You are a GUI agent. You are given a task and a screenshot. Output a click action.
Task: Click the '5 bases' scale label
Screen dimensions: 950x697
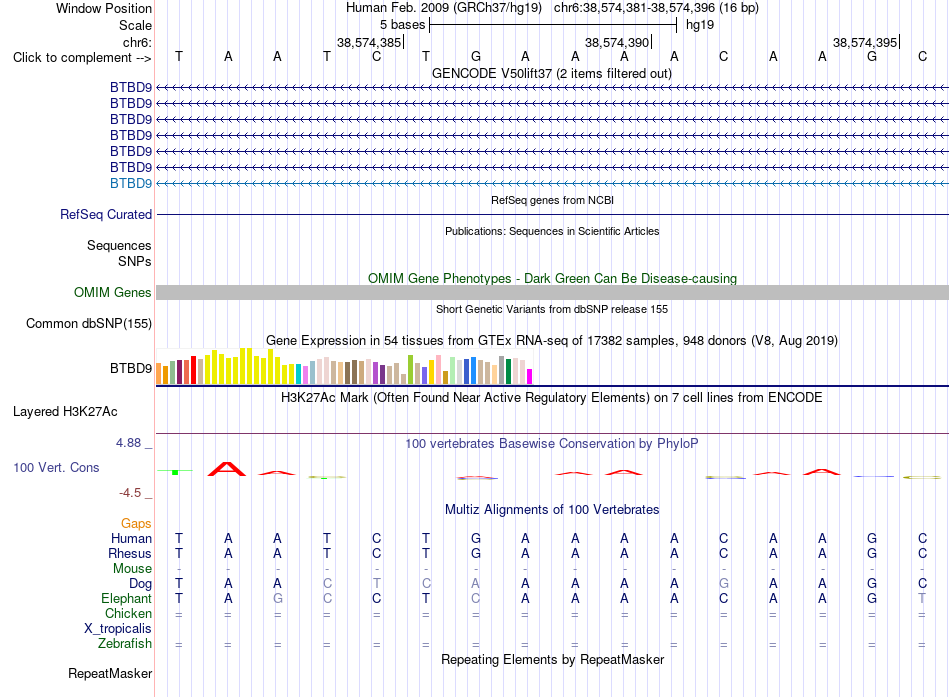pos(402,25)
